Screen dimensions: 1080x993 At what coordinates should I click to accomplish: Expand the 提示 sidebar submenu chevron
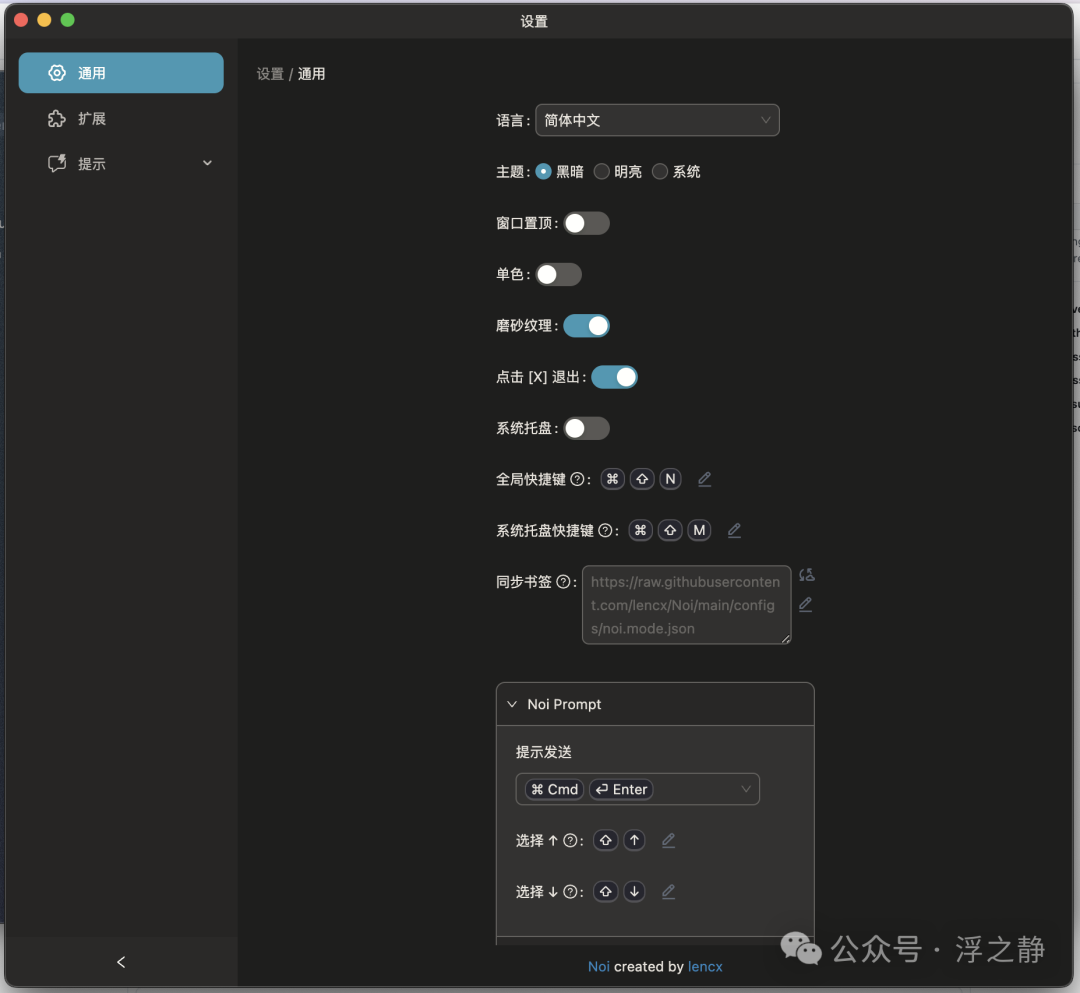coord(207,163)
